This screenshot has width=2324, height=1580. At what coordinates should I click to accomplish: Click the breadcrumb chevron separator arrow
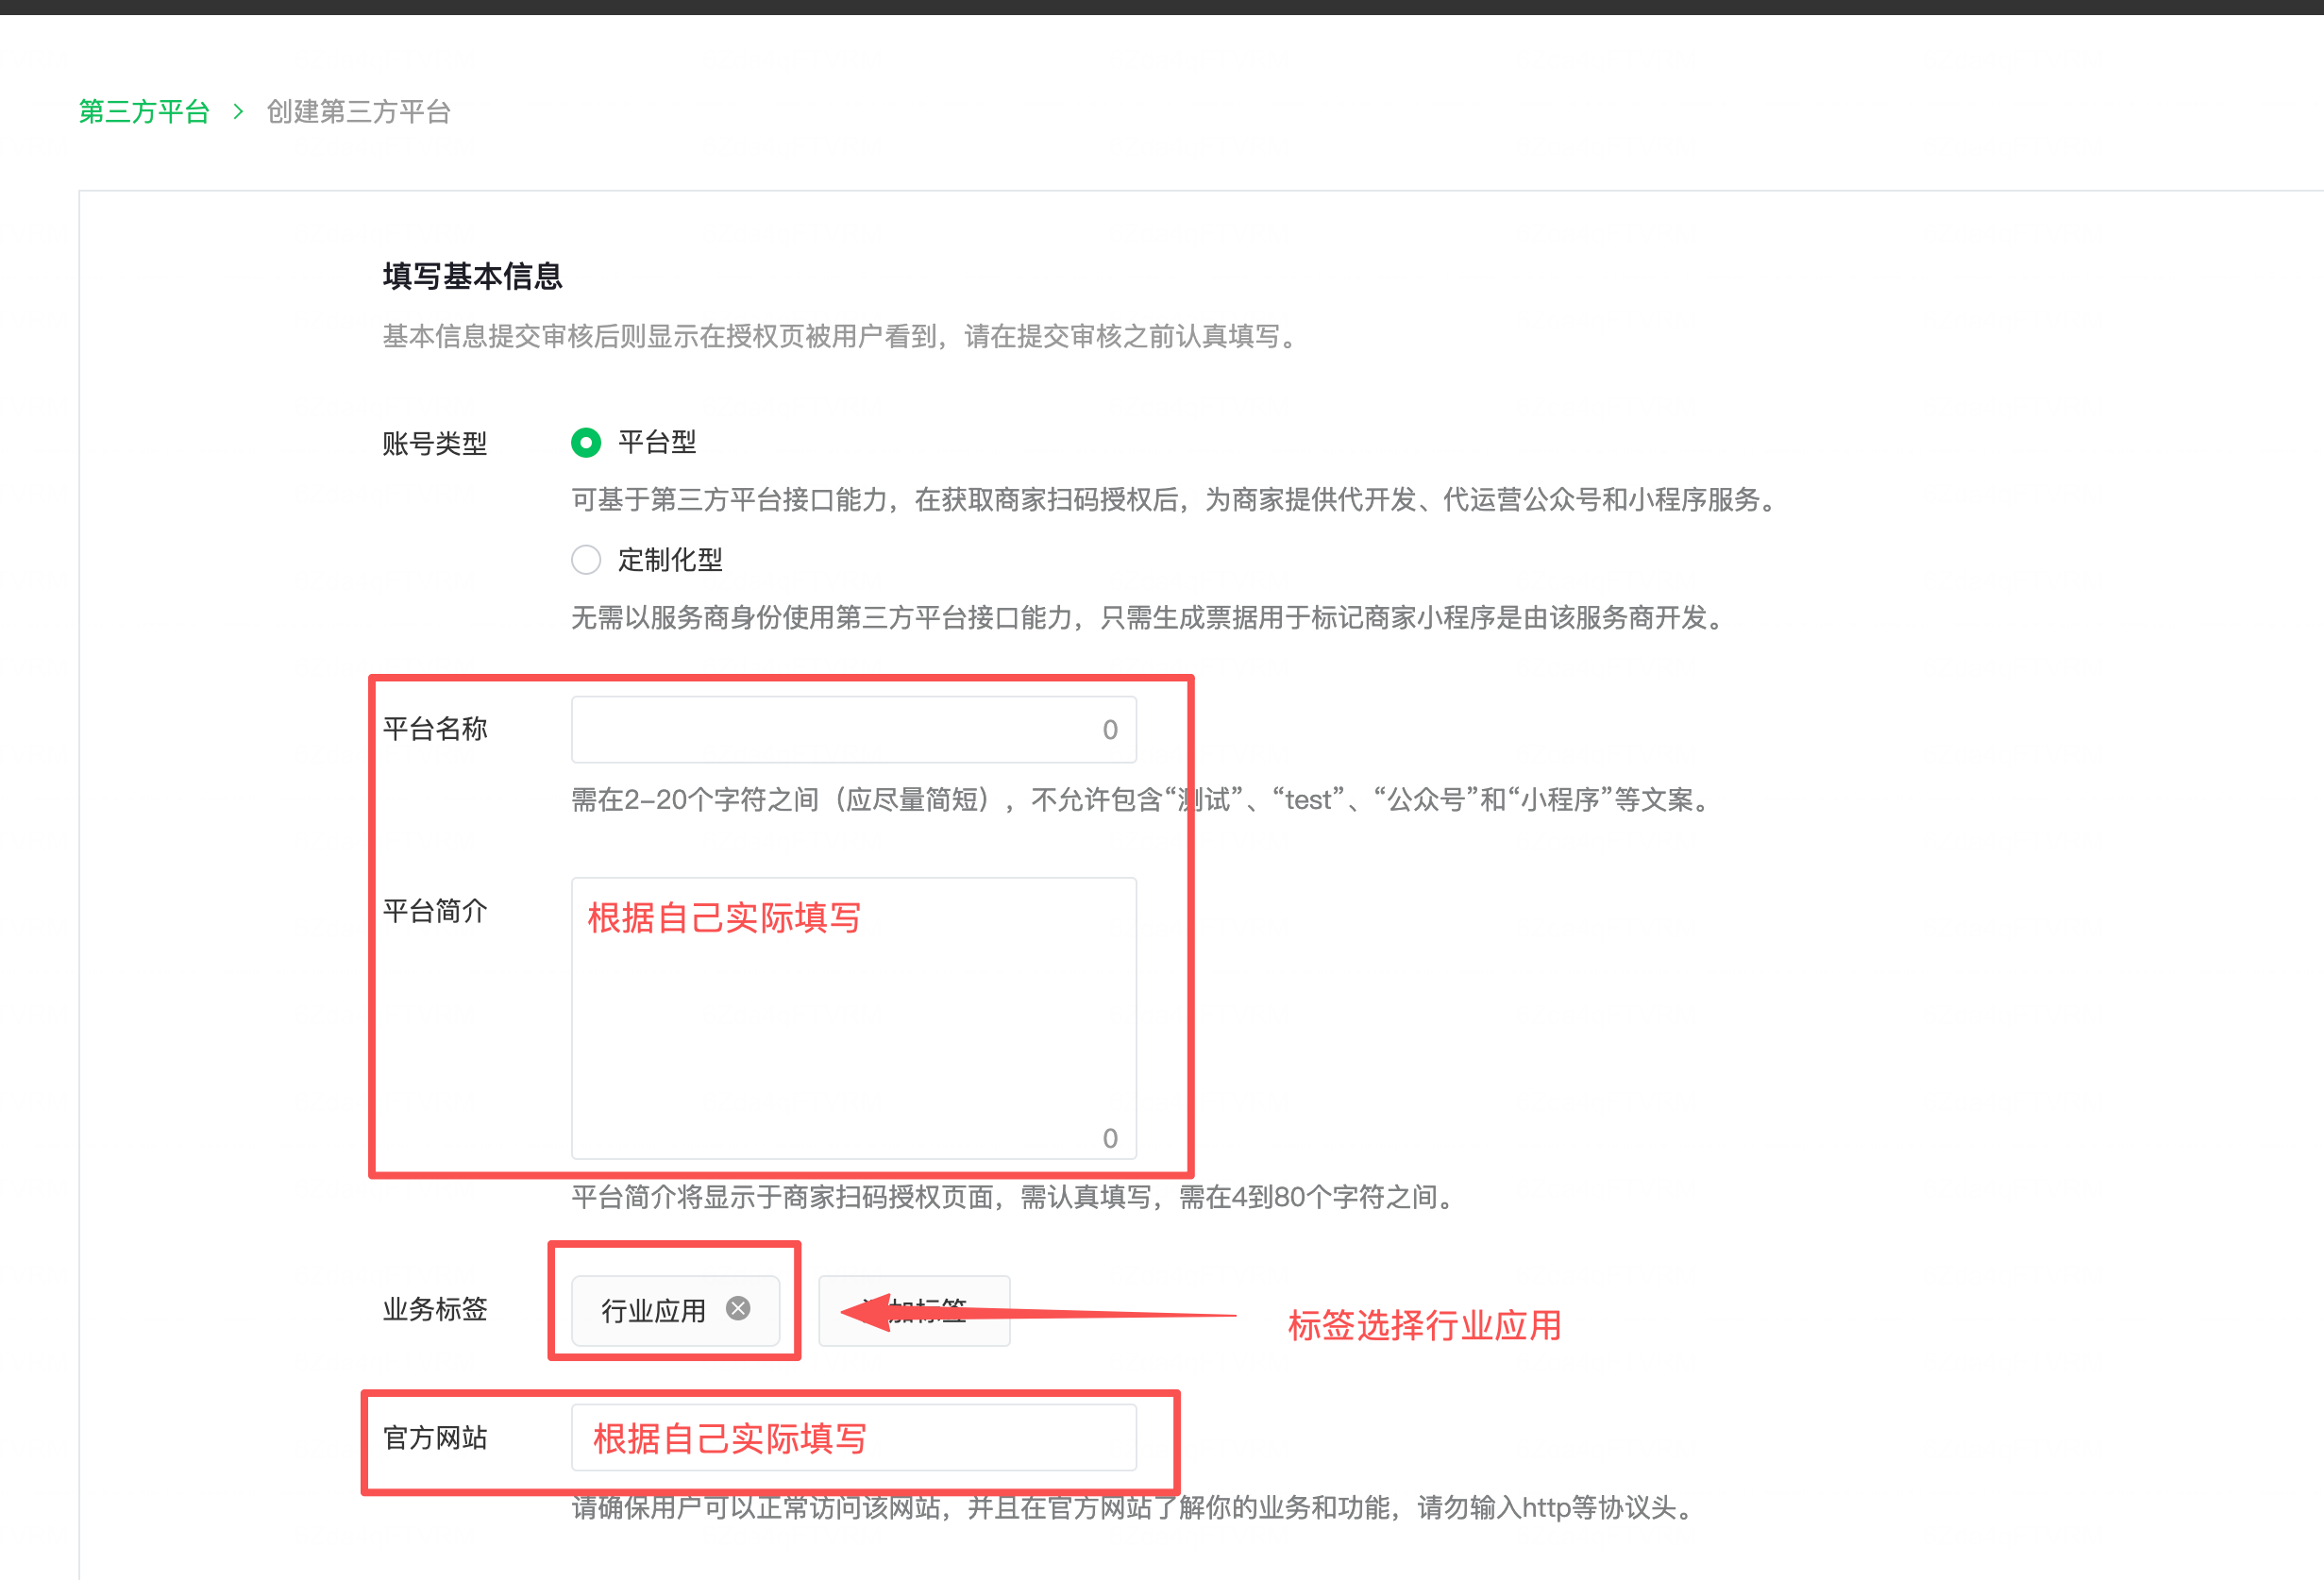pos(238,111)
